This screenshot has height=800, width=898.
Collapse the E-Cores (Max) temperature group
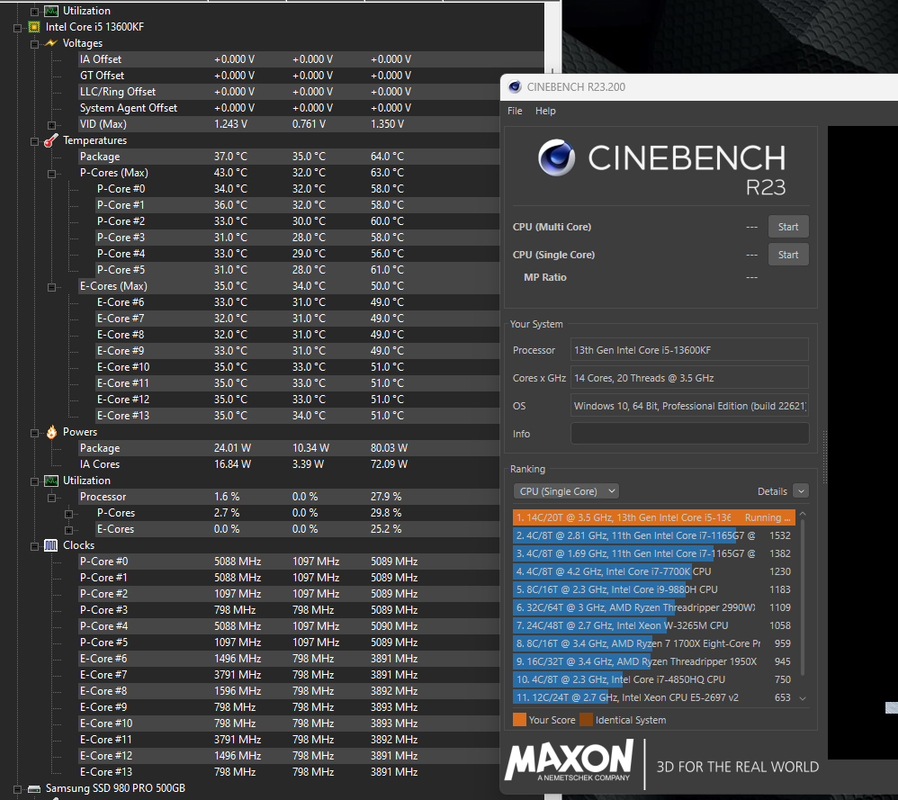point(52,286)
